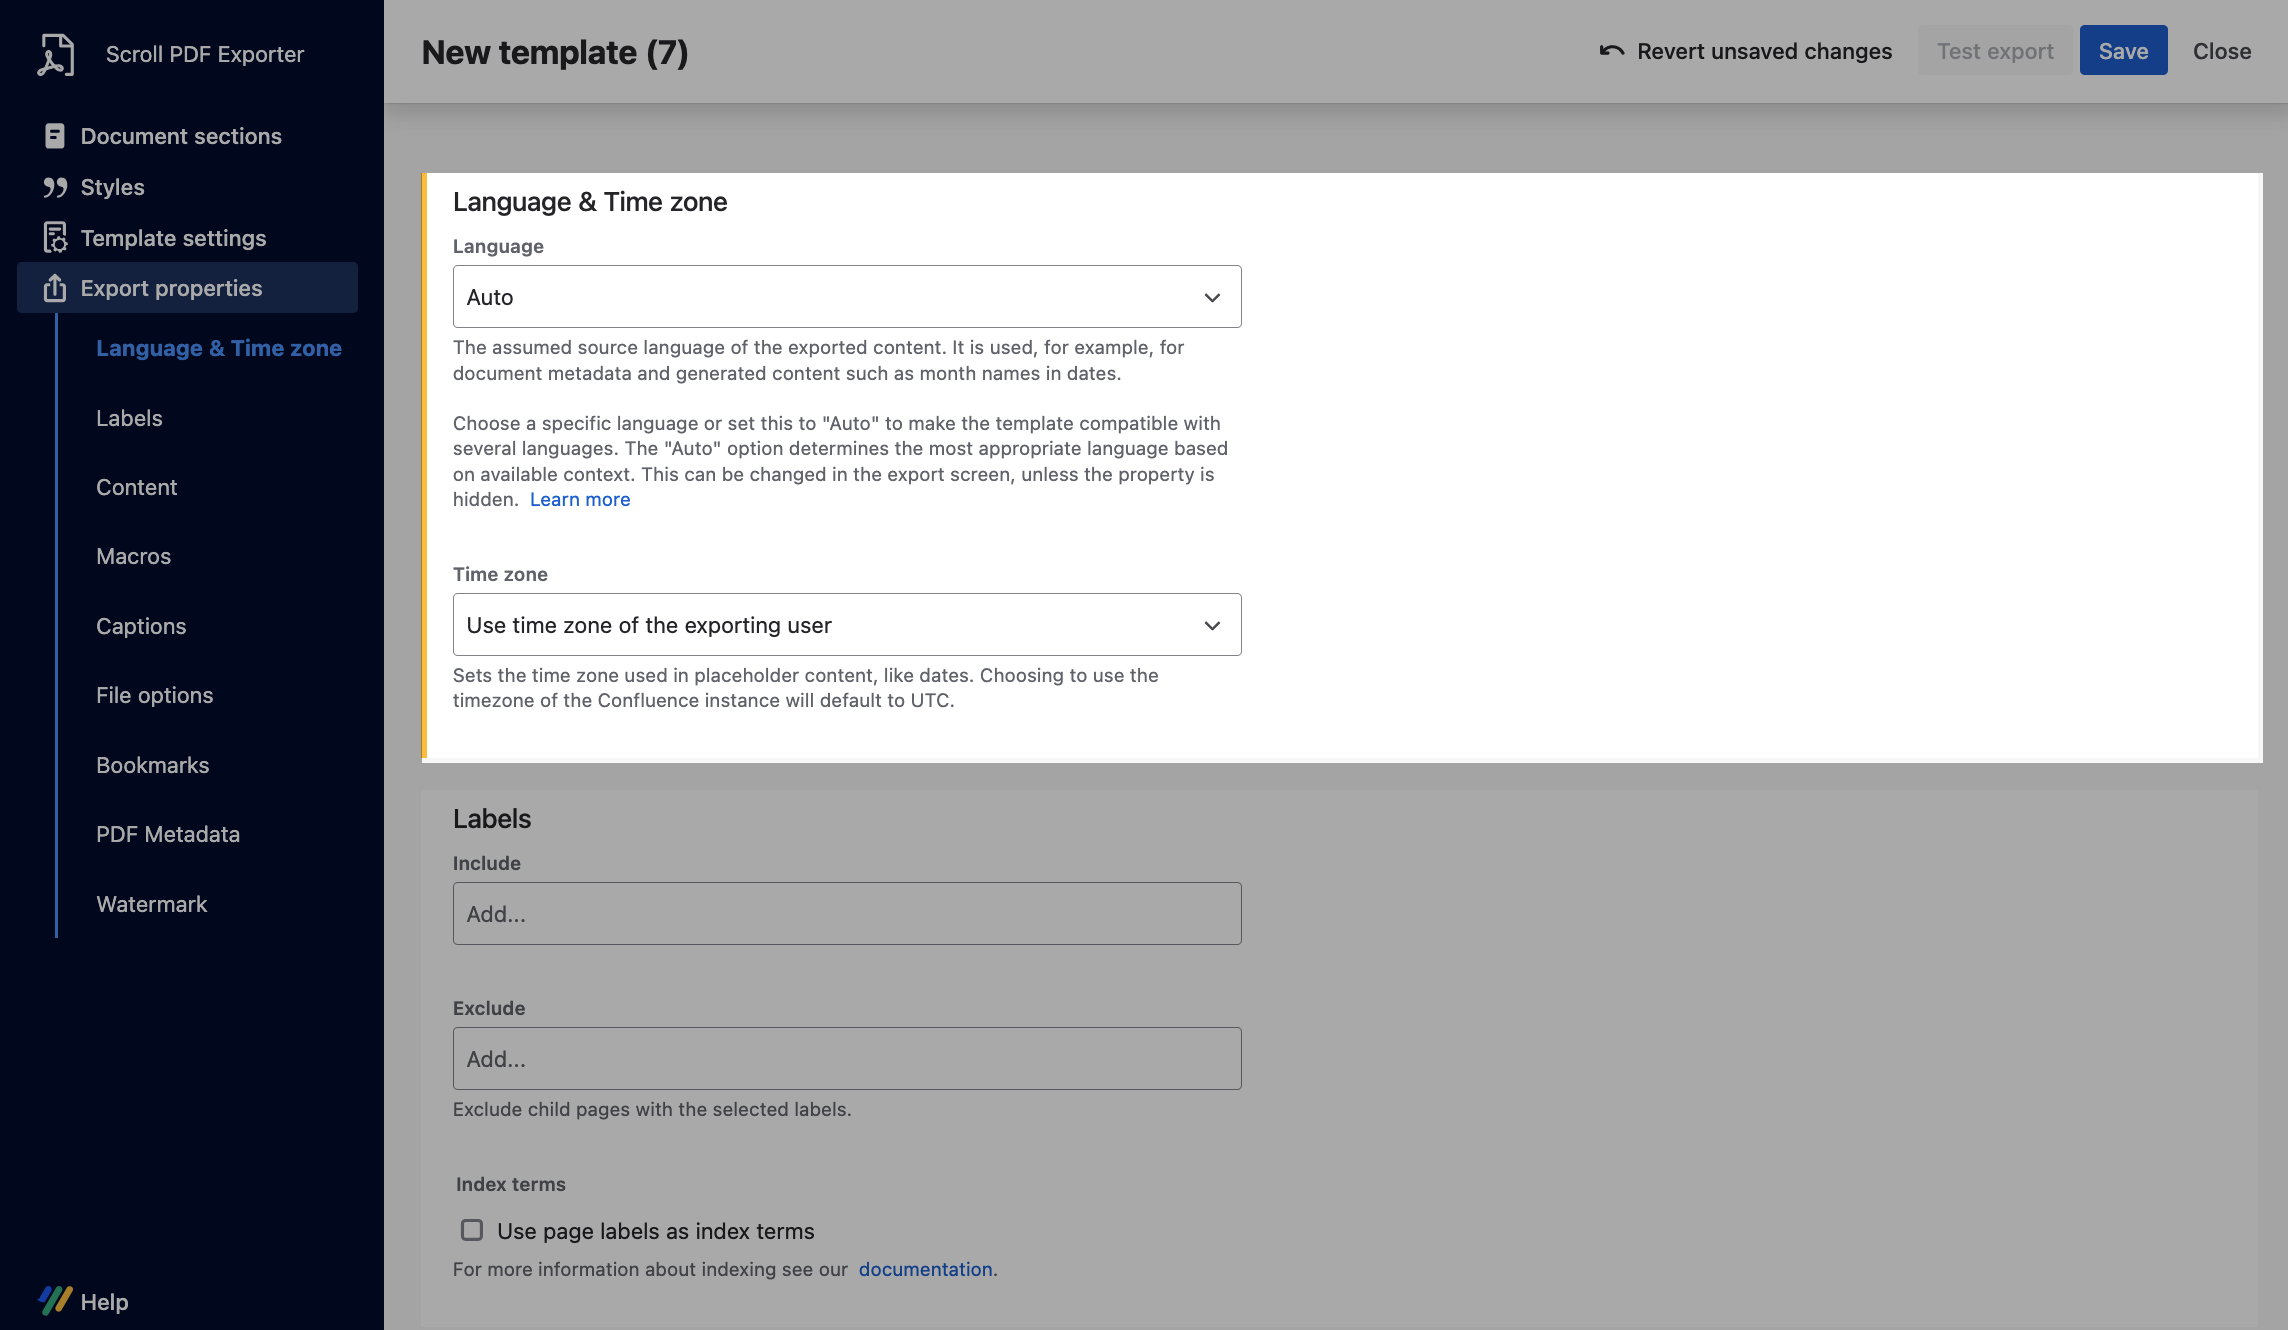Viewport: 2288px width, 1330px height.
Task: Click the Revert undo arrow icon
Action: [x=1611, y=51]
